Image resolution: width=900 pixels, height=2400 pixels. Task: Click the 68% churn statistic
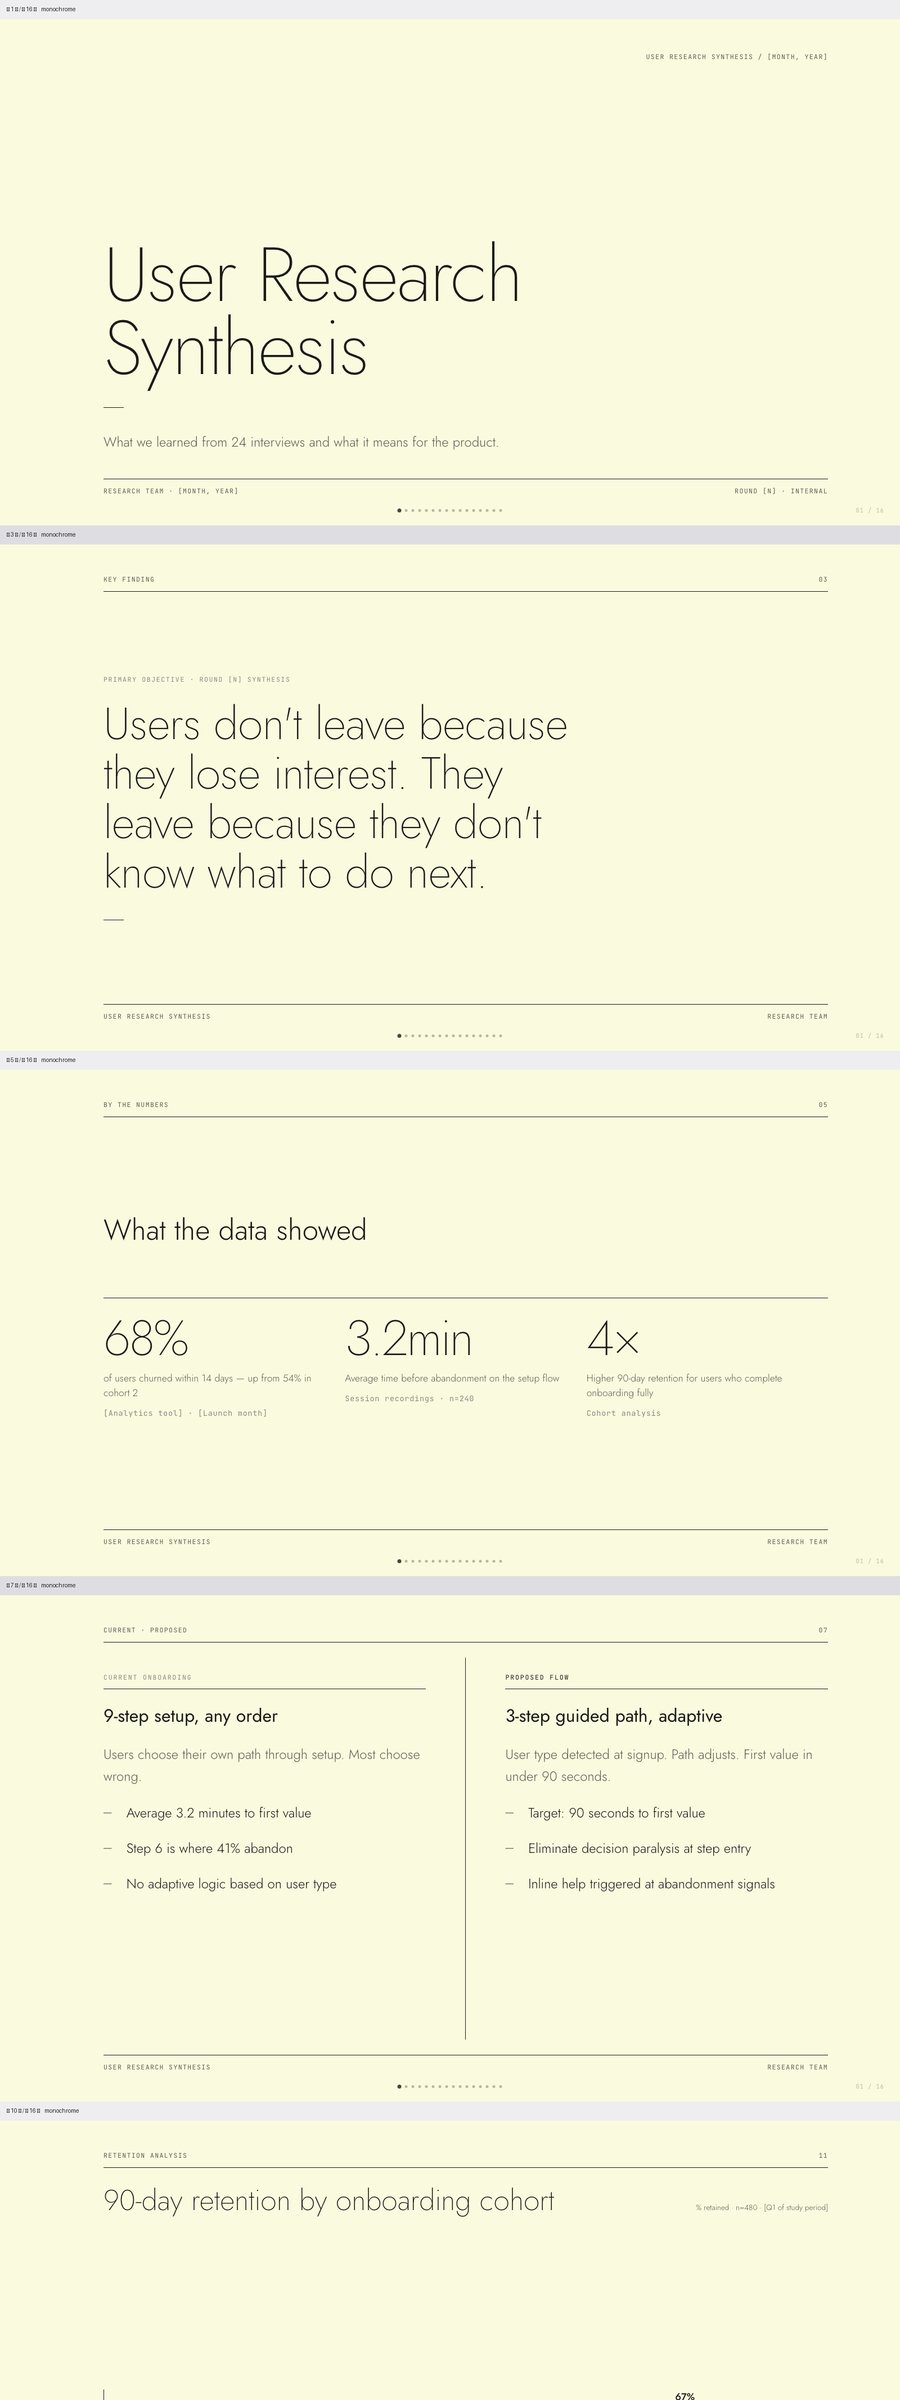click(x=146, y=1339)
